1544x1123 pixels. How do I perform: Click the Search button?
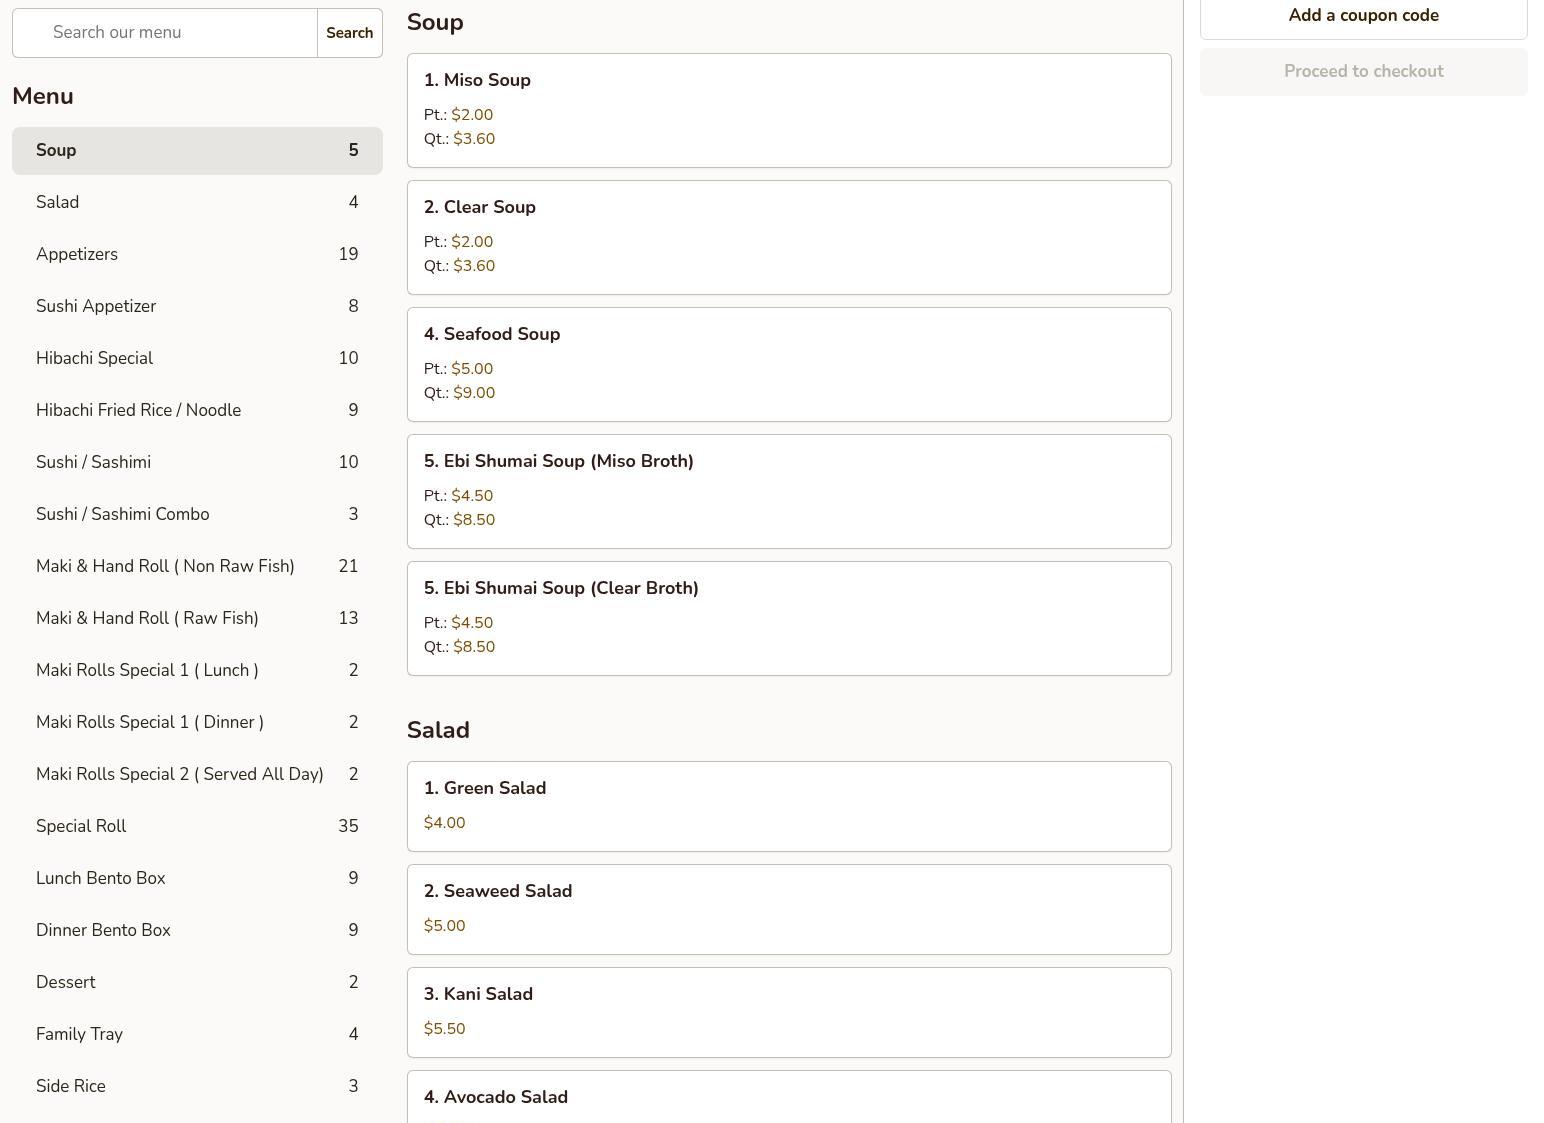tap(350, 33)
